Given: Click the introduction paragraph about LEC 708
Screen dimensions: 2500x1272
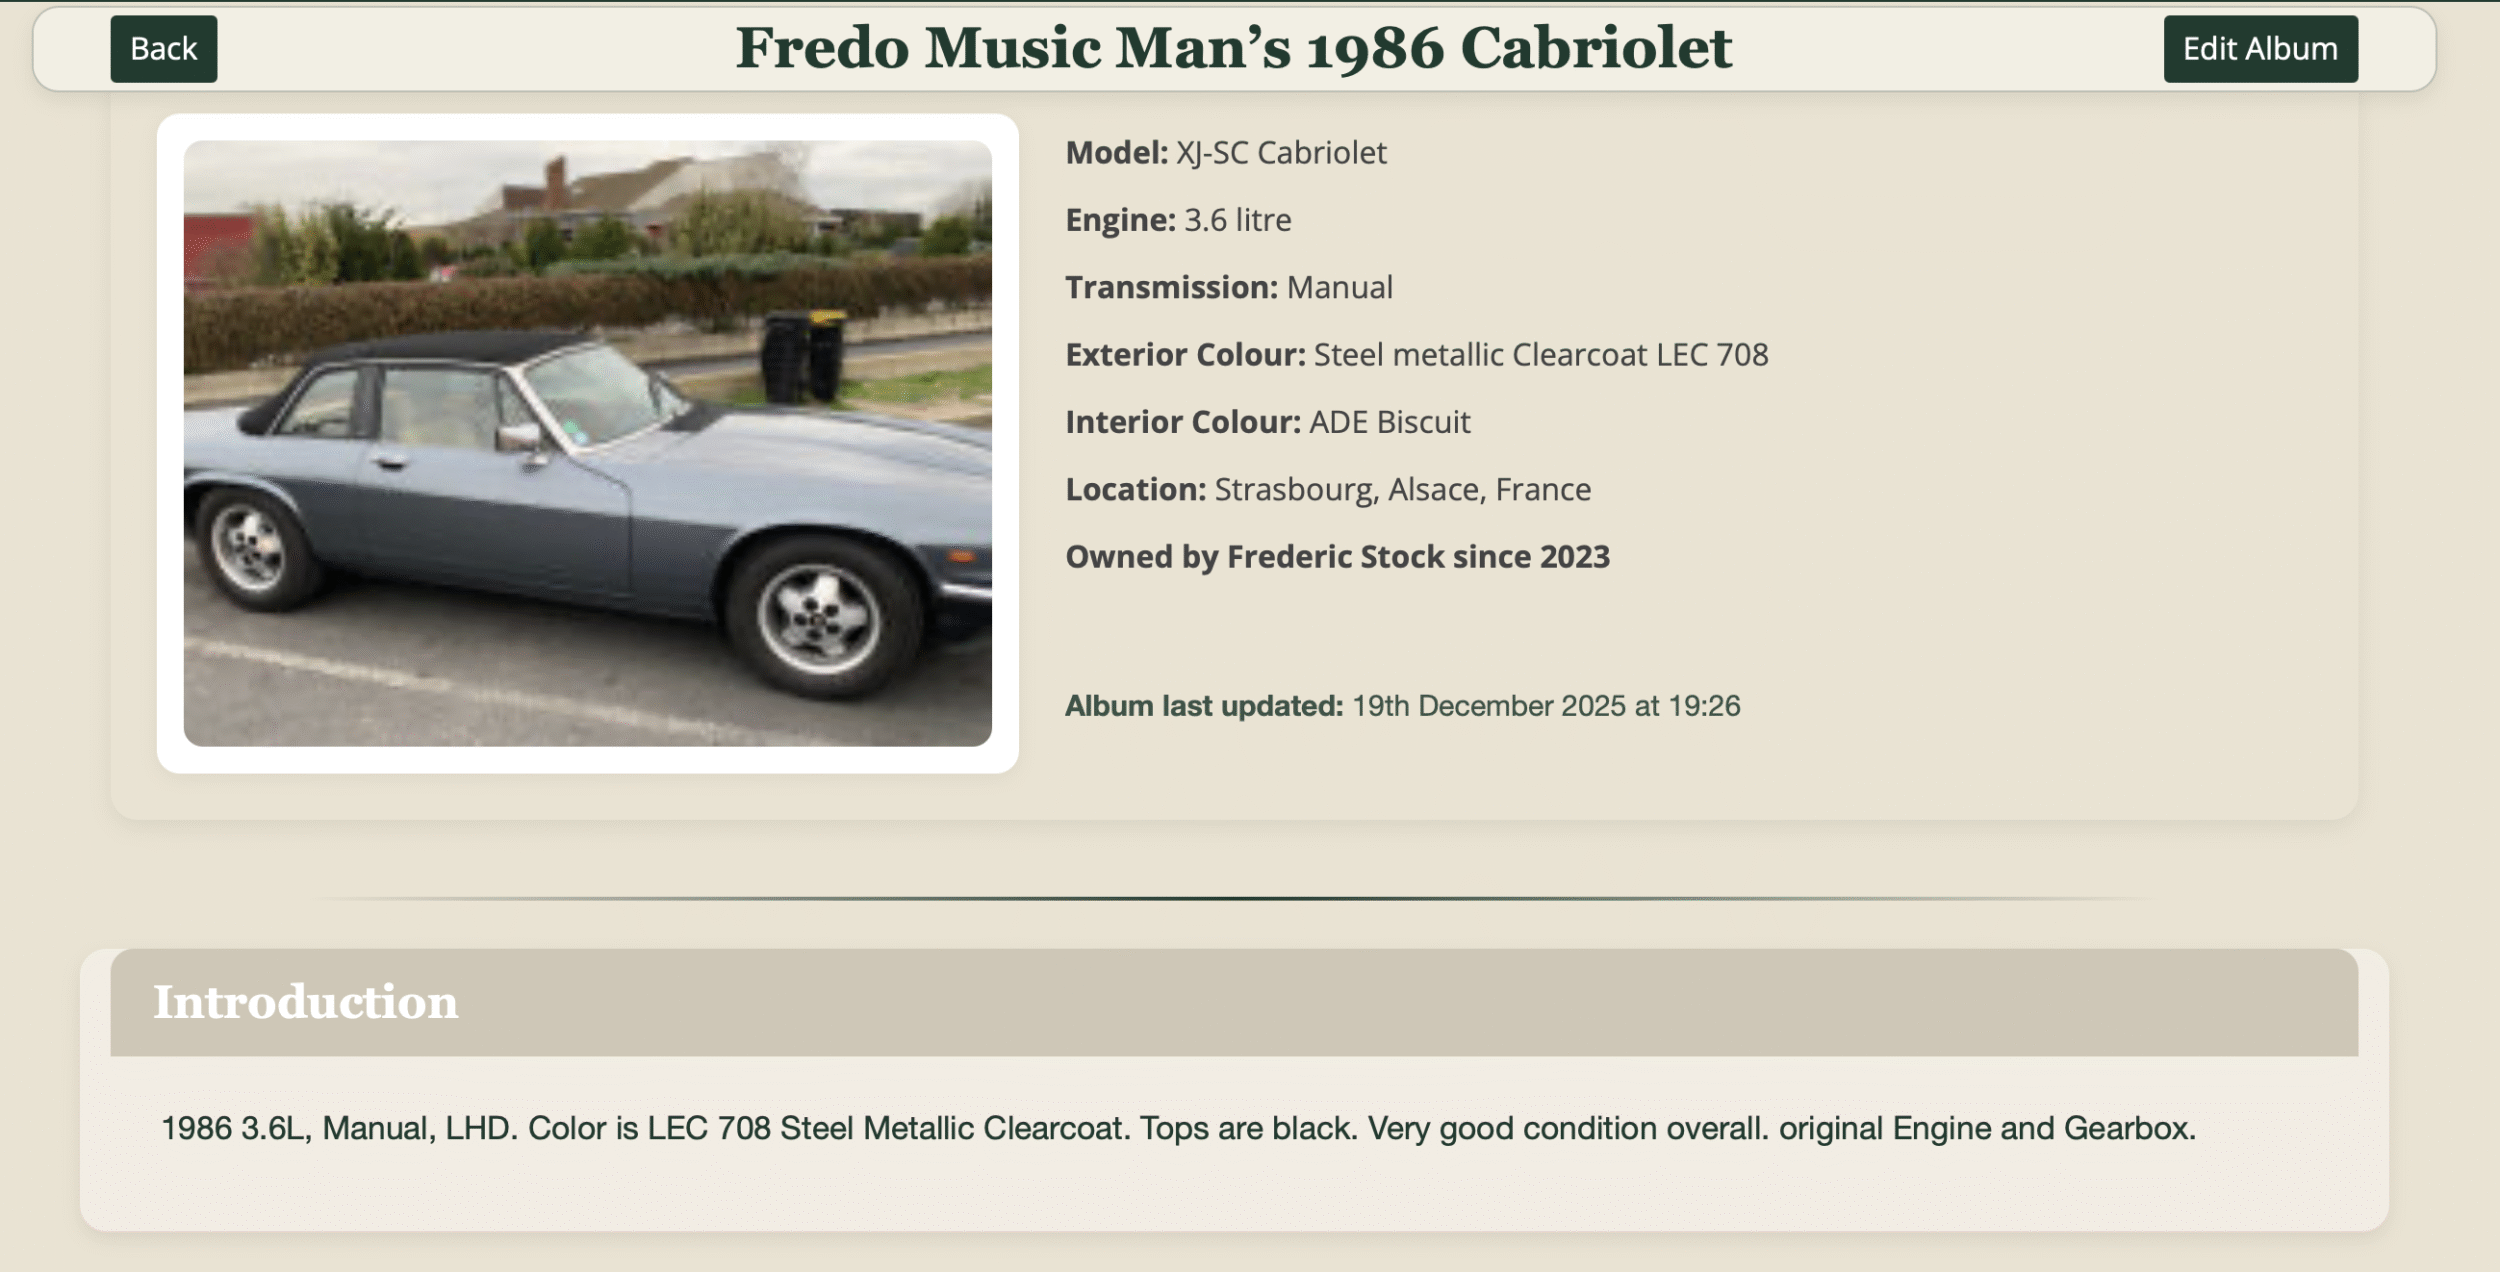Looking at the screenshot, I should click(1178, 1129).
